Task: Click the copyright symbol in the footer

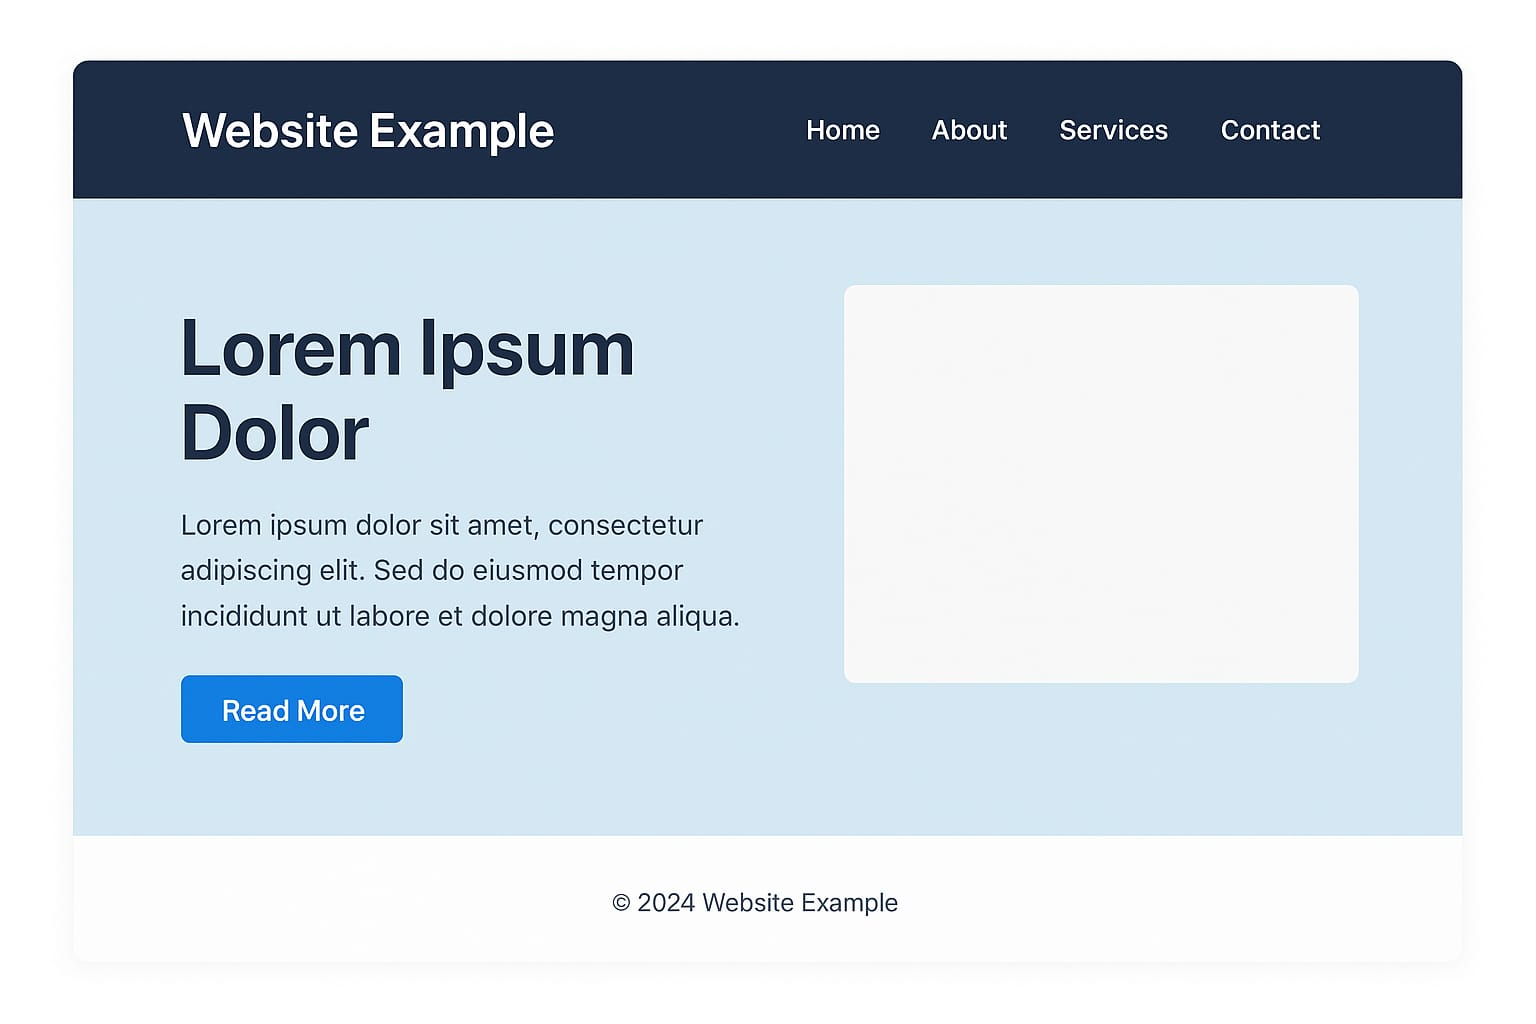Action: (x=621, y=903)
